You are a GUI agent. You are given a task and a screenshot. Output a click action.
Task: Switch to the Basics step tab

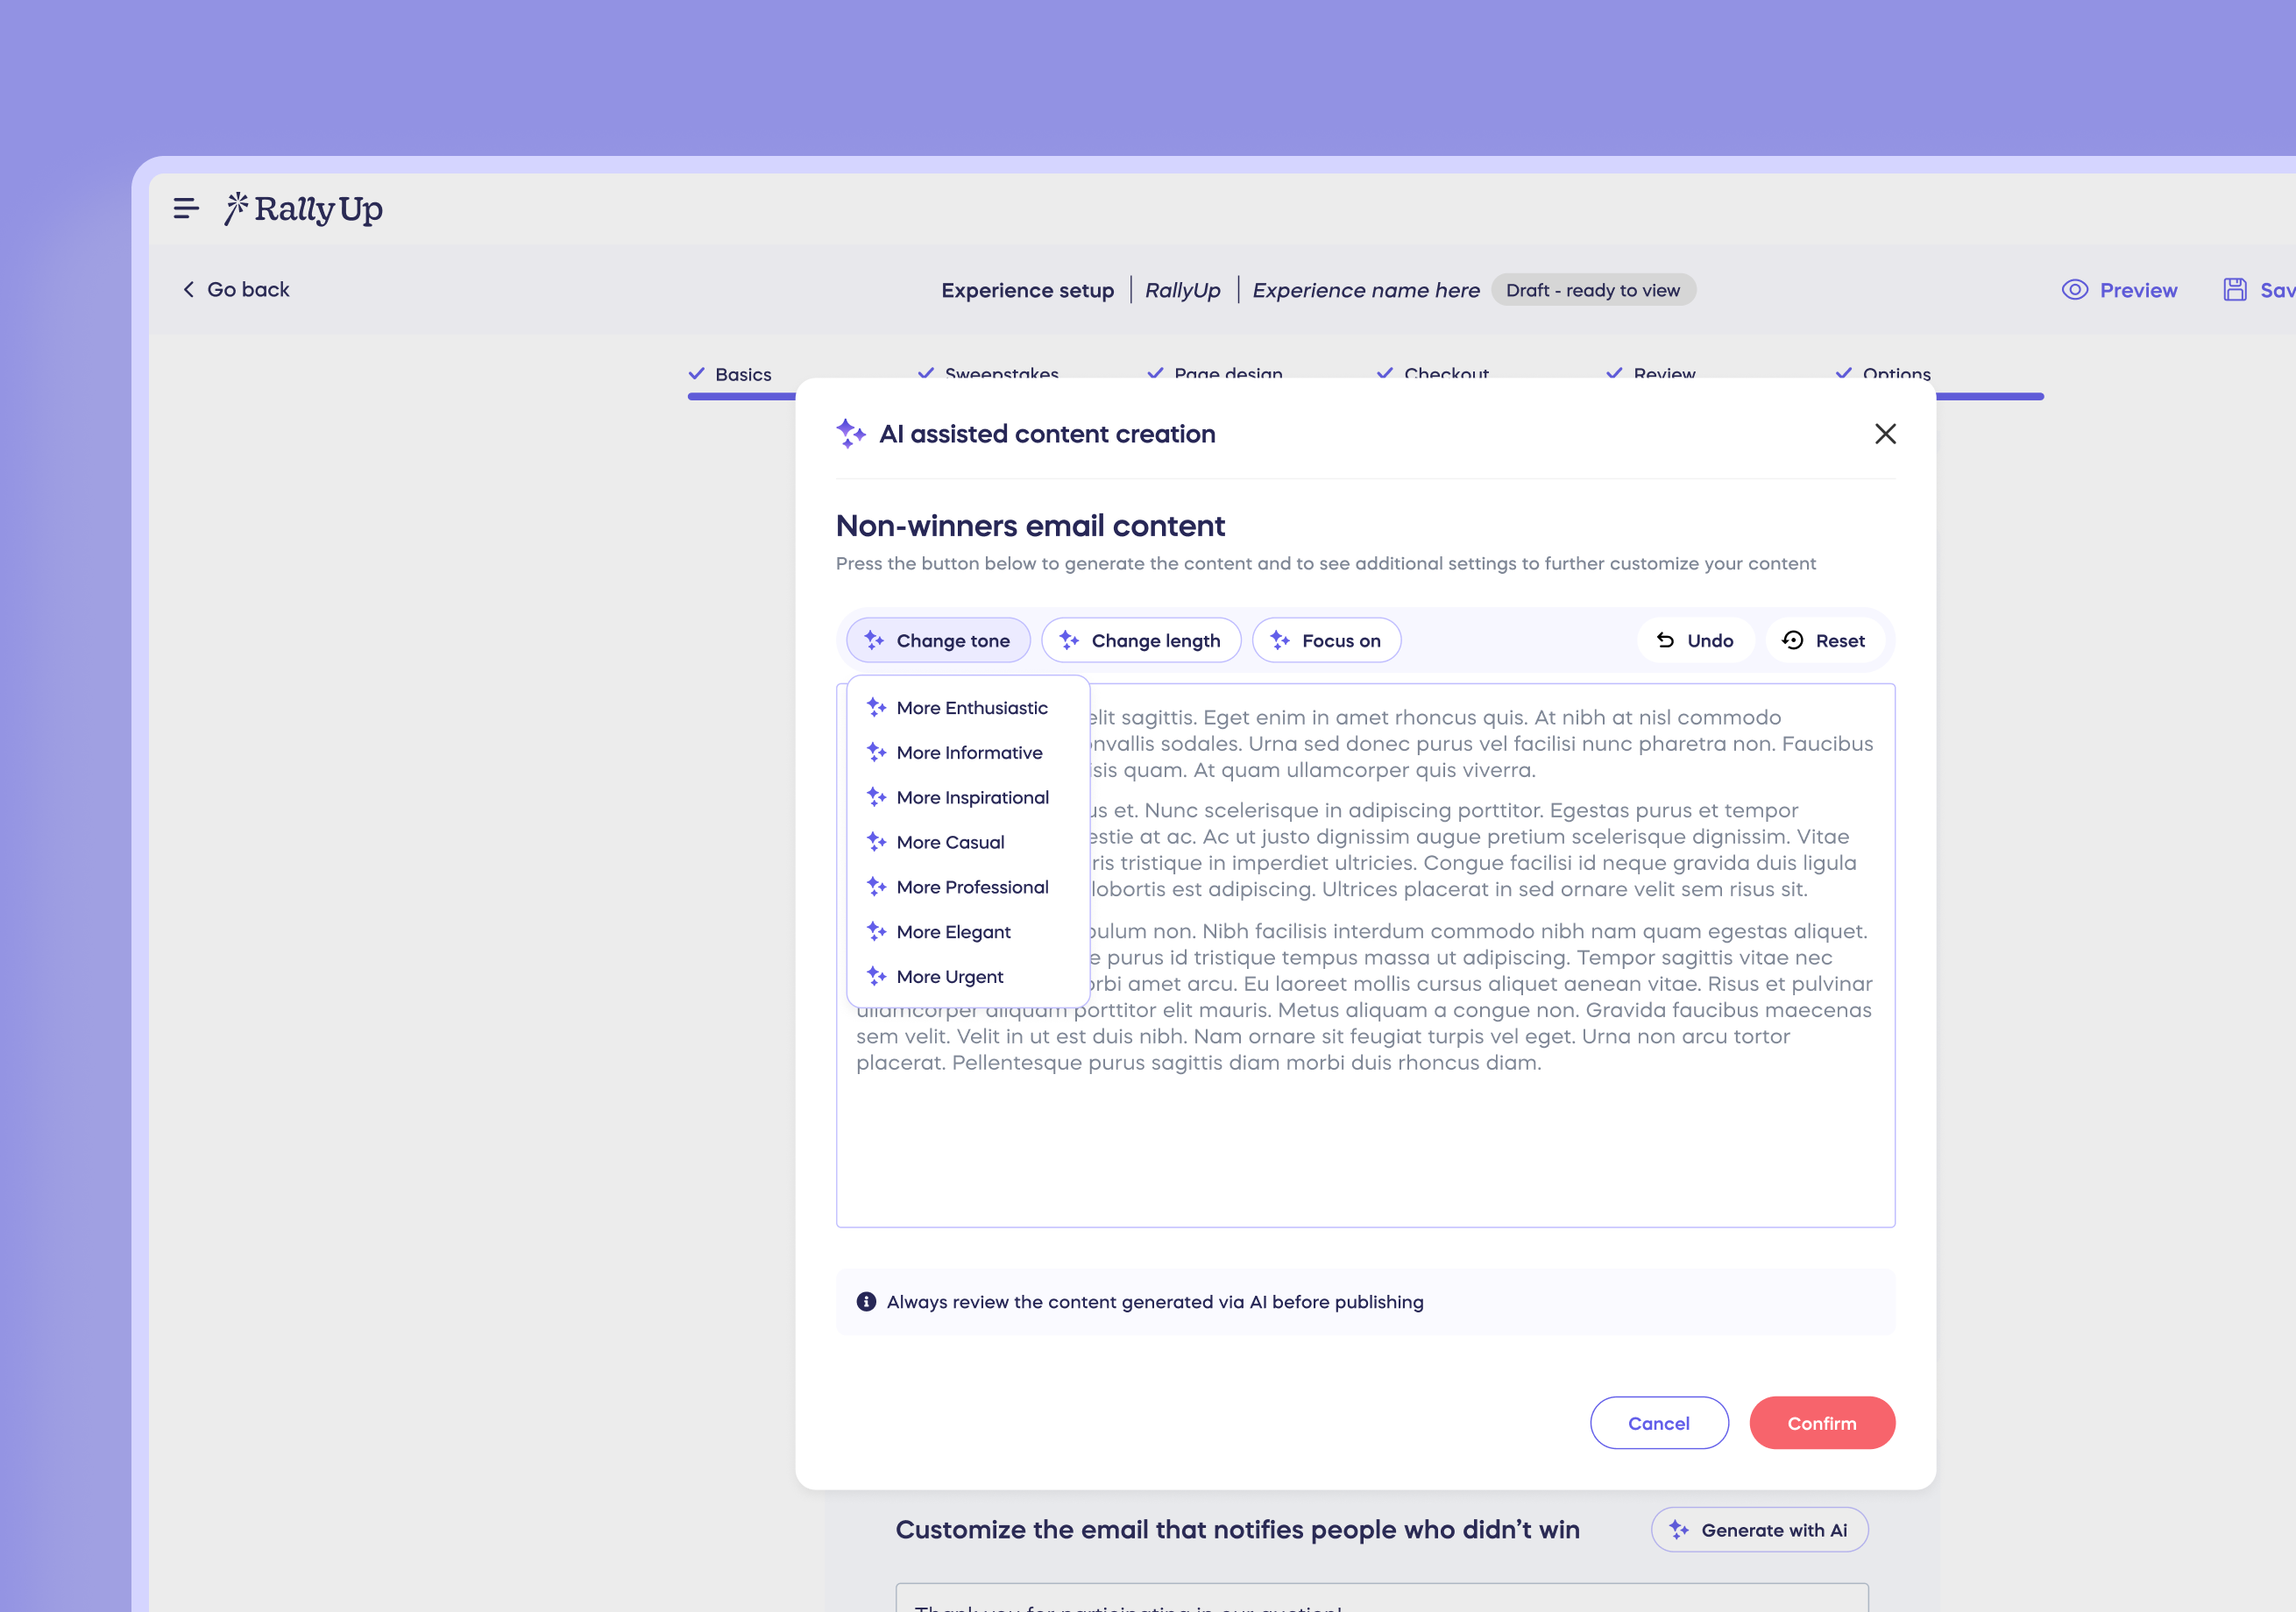[730, 374]
